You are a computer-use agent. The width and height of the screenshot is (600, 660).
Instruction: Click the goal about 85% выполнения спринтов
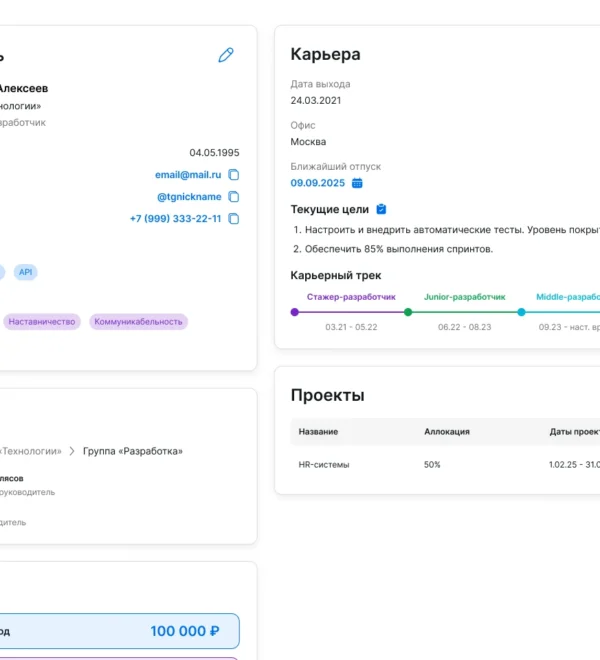[399, 249]
